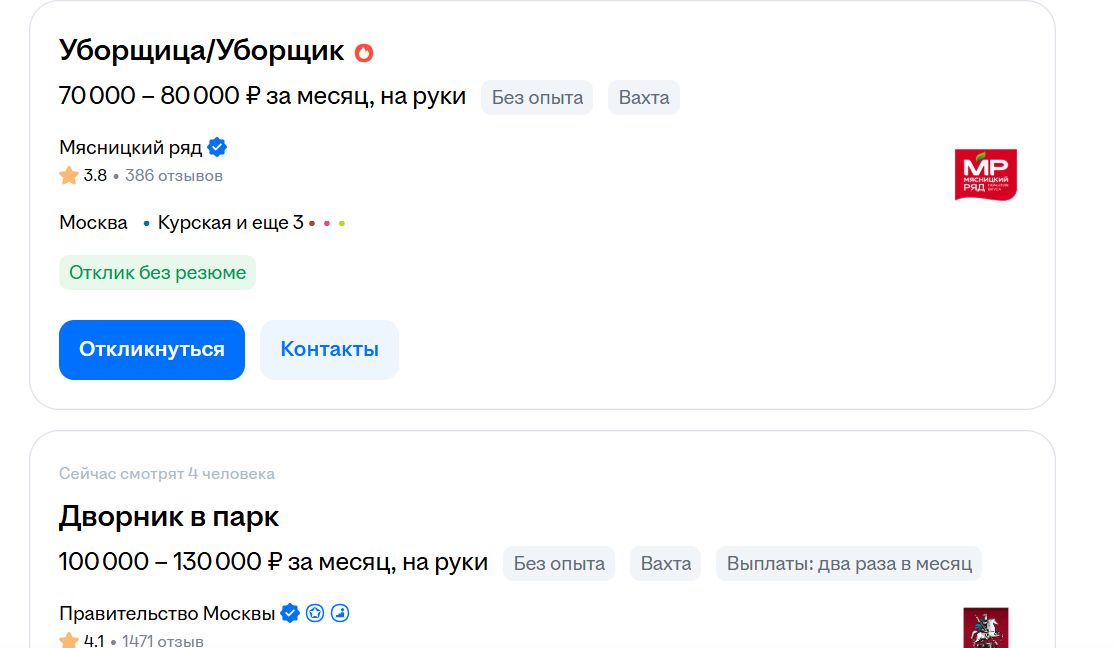
Task: Go to Мясницкий ряд employer page
Action: click(130, 148)
